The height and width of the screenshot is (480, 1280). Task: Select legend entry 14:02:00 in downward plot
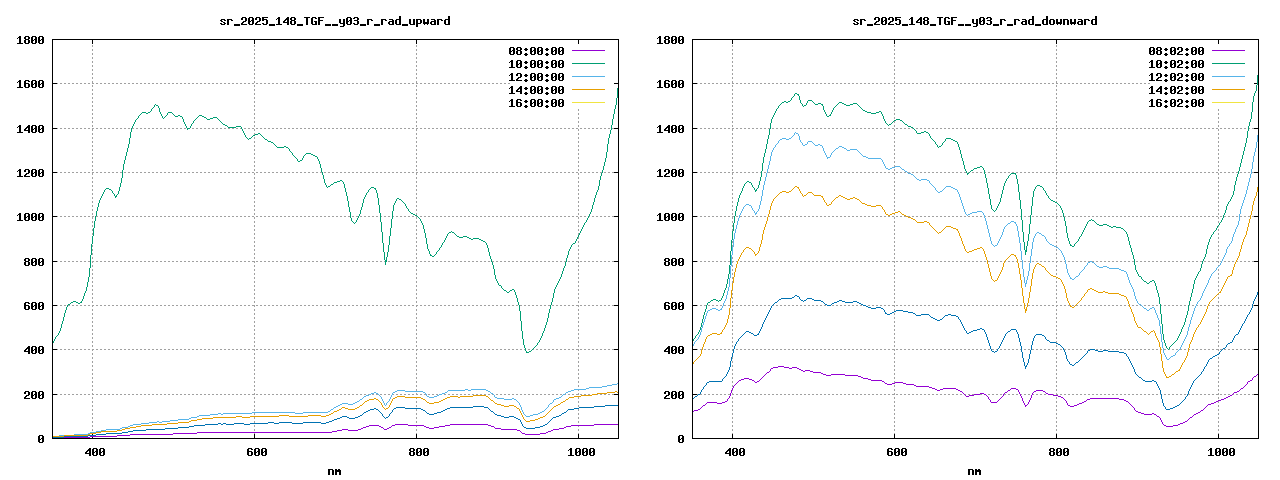pyautogui.click(x=1176, y=90)
